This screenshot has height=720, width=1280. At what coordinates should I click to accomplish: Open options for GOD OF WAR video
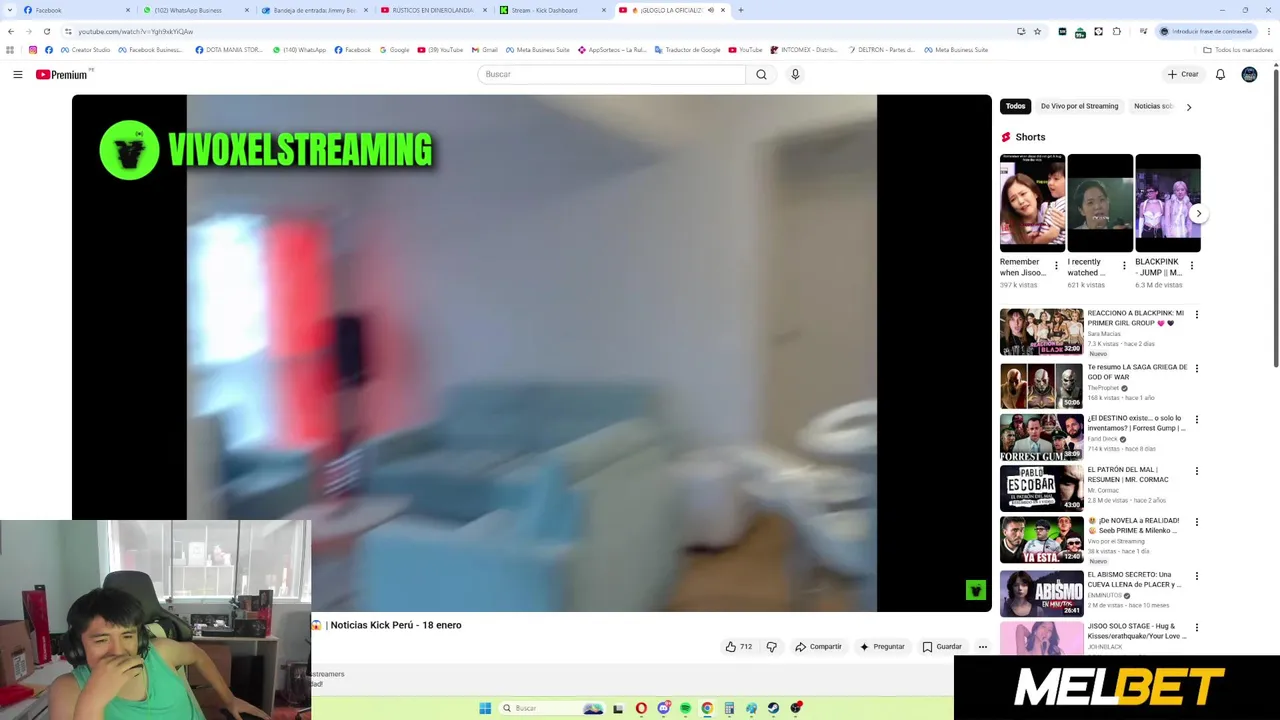click(1196, 368)
